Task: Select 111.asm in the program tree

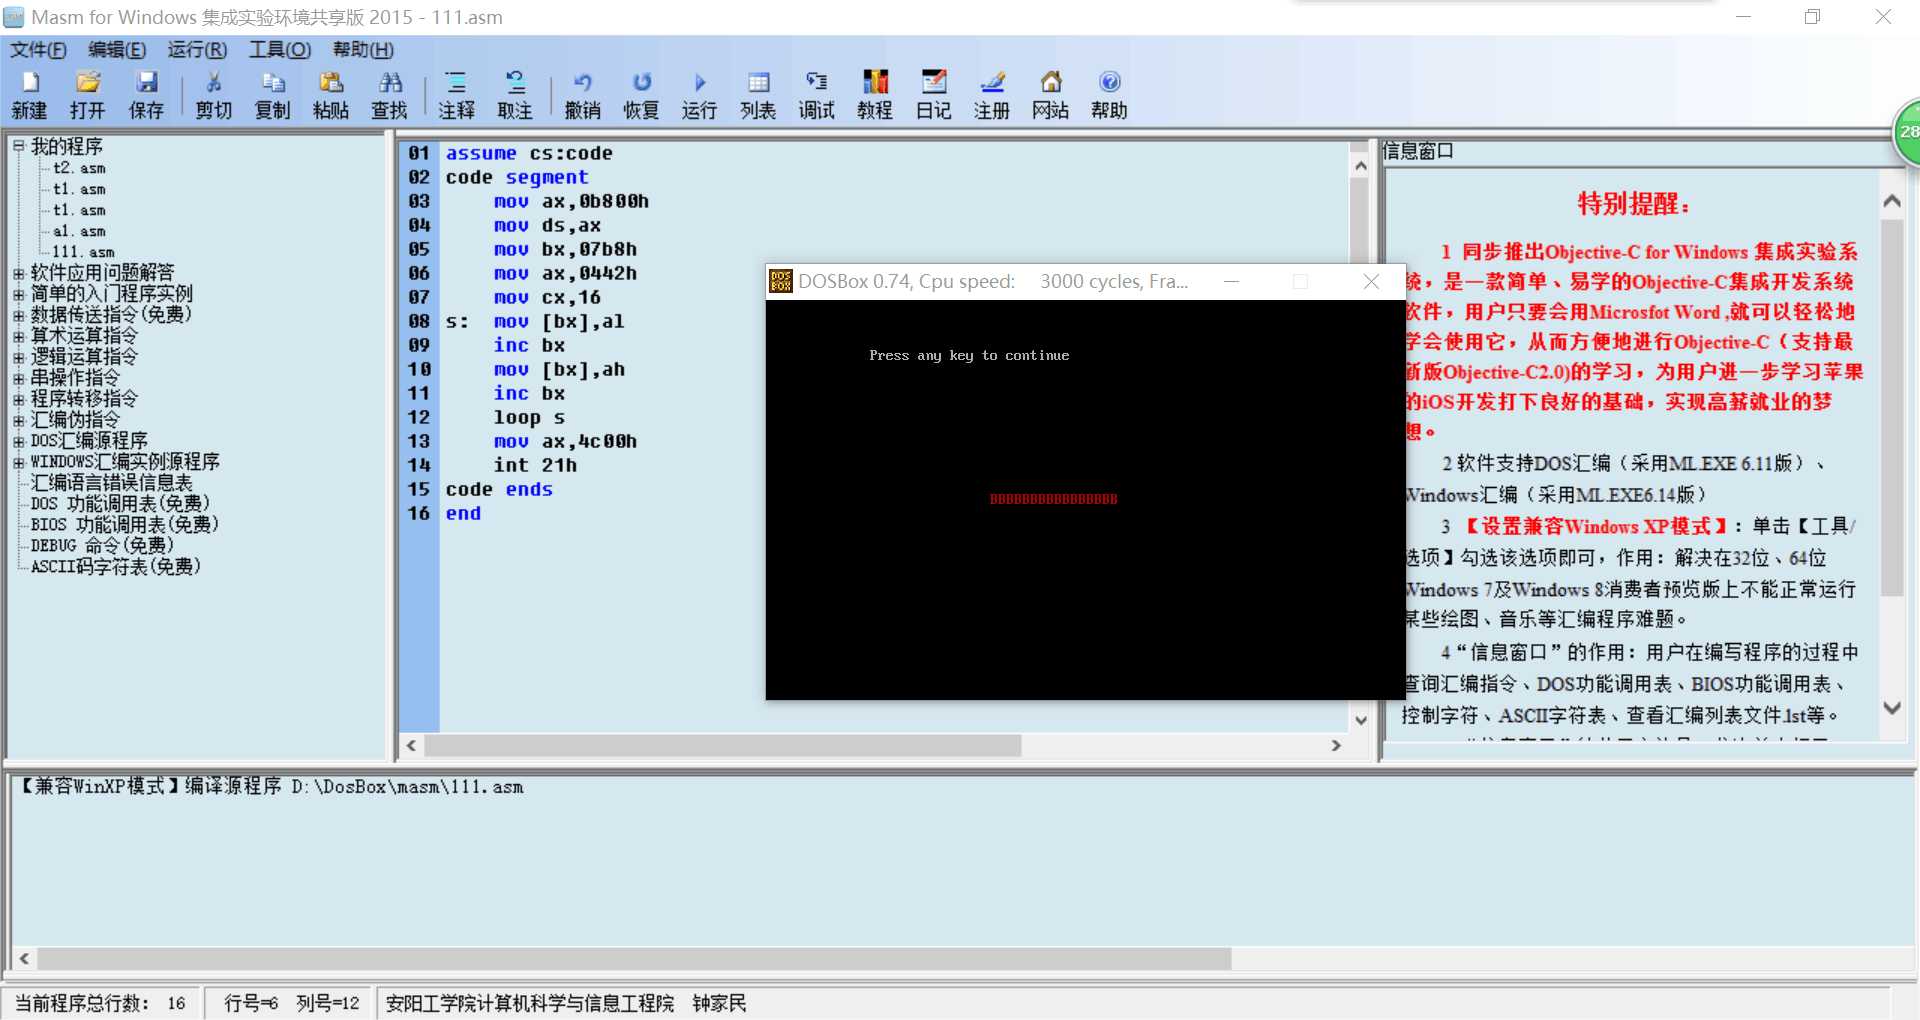Action: 83,252
